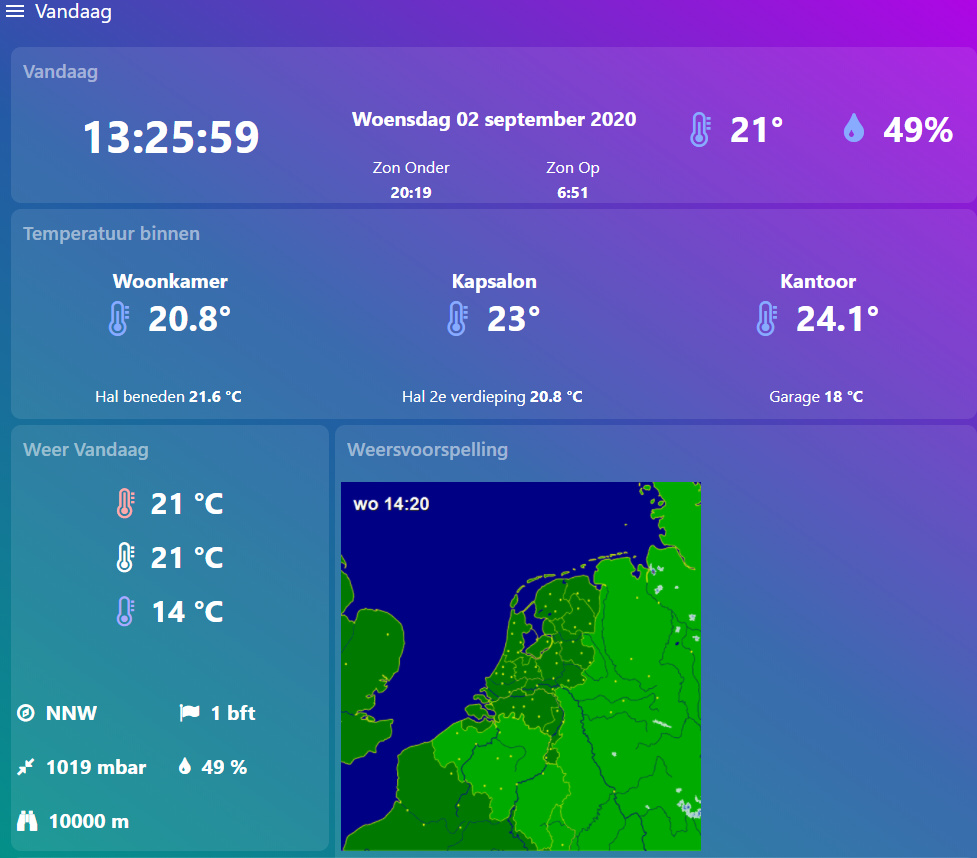Screen dimensions: 977x858
Task: Click the Kapsalon value 23°
Action: point(513,318)
